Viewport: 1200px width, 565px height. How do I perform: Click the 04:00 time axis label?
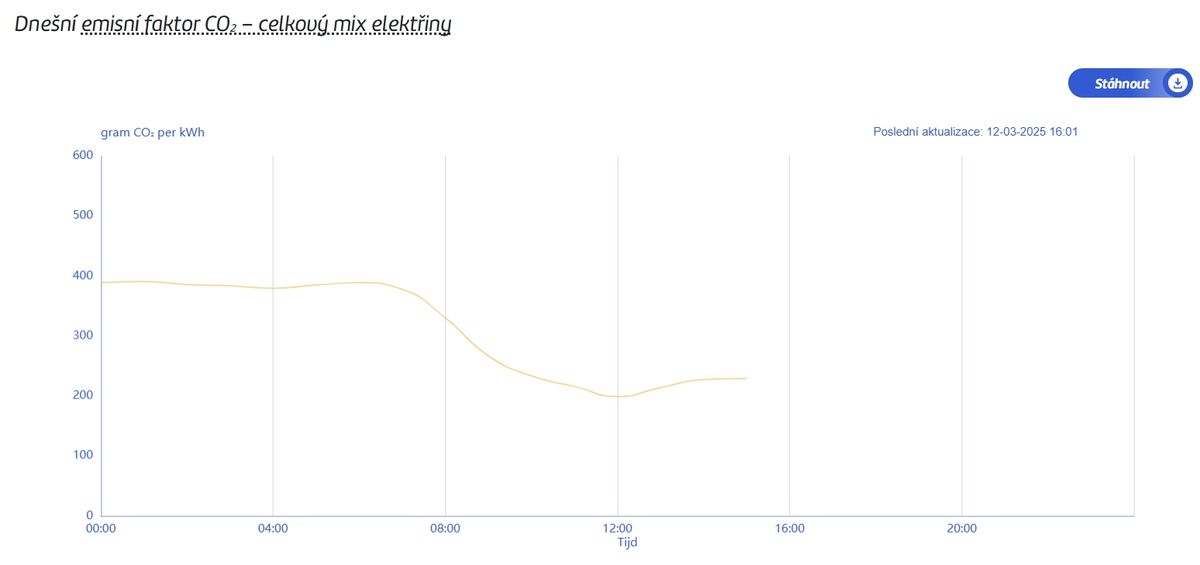coord(273,528)
